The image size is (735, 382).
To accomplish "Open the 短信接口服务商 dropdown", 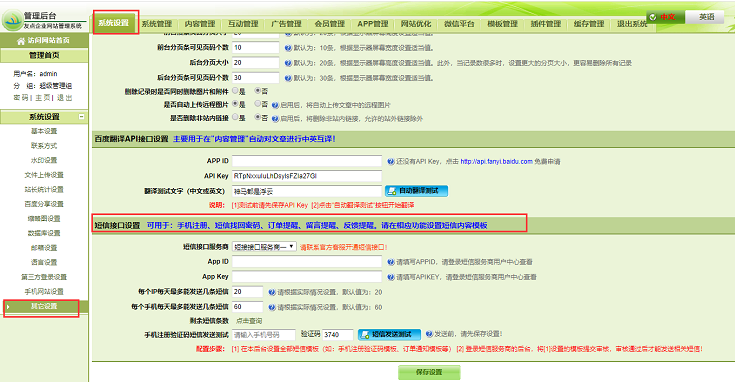I will click(x=264, y=247).
